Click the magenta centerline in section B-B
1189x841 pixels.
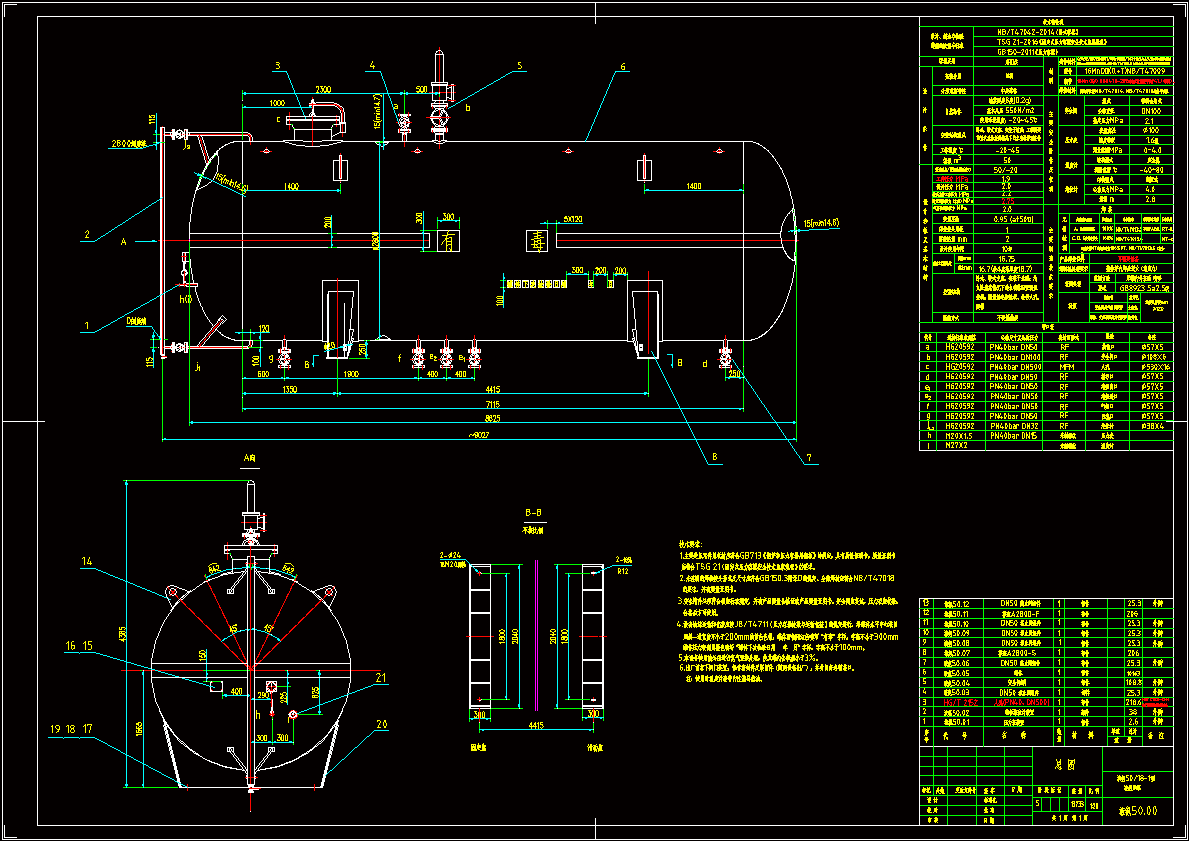(536, 635)
